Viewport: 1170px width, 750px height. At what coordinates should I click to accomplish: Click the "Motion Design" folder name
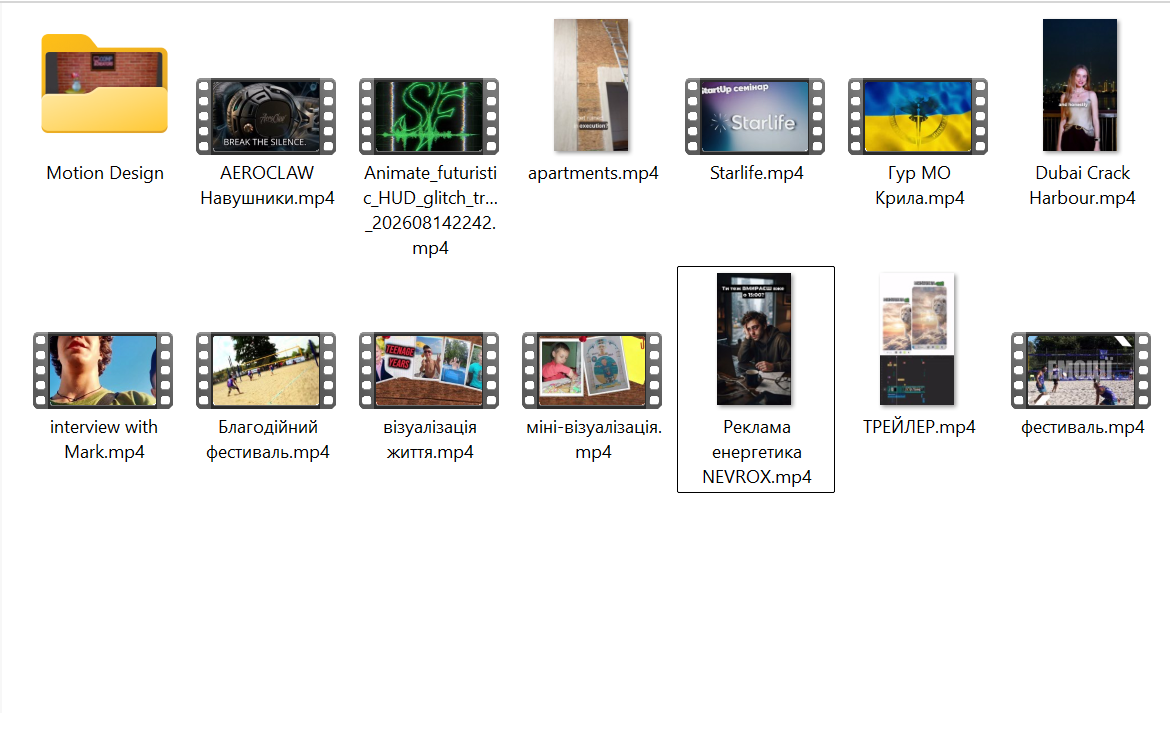point(105,173)
